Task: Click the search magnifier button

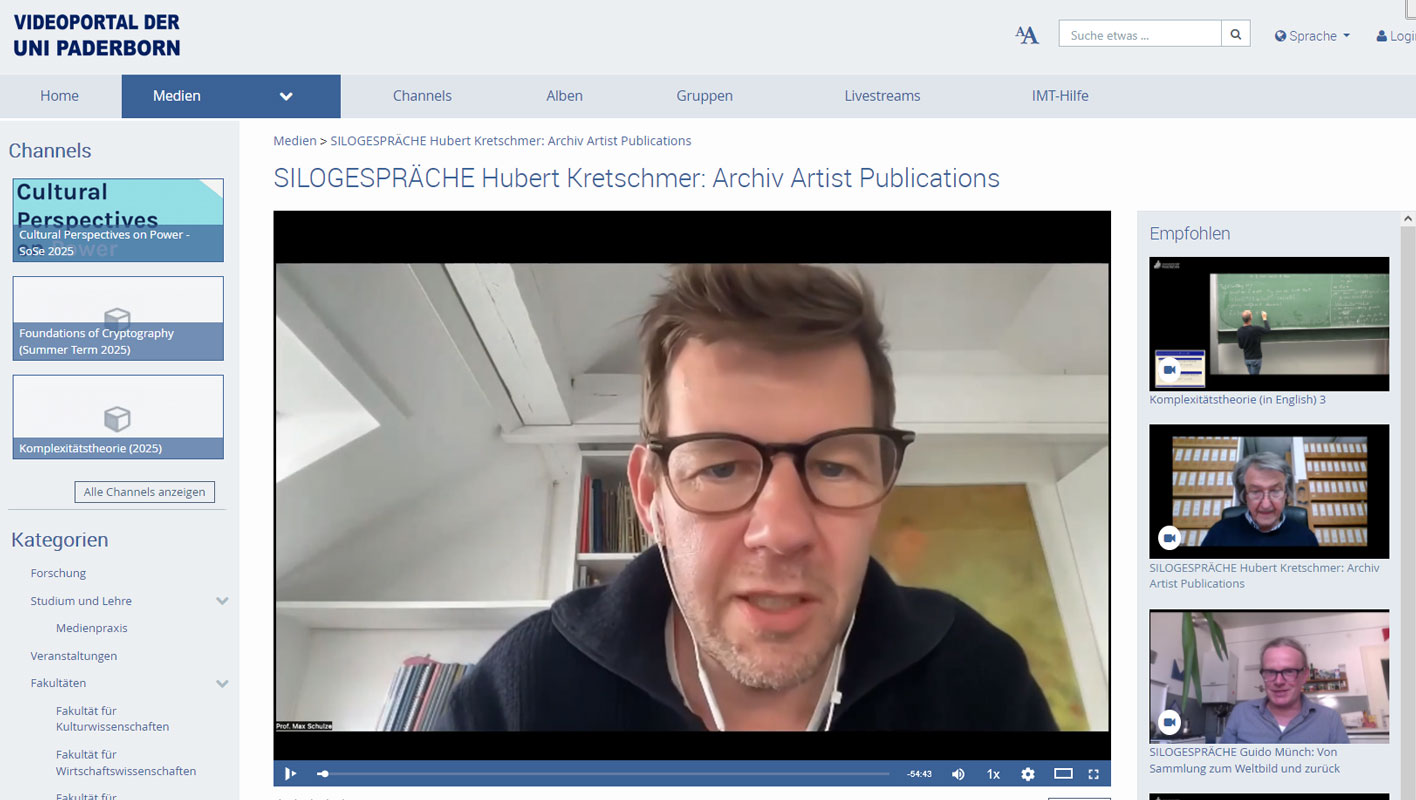Action: tap(1236, 35)
